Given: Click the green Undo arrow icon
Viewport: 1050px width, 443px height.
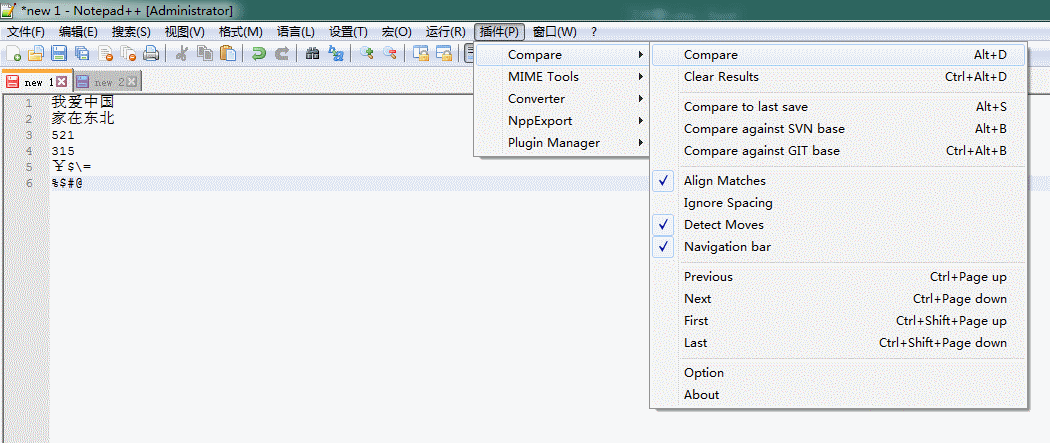Looking at the screenshot, I should click(x=258, y=54).
